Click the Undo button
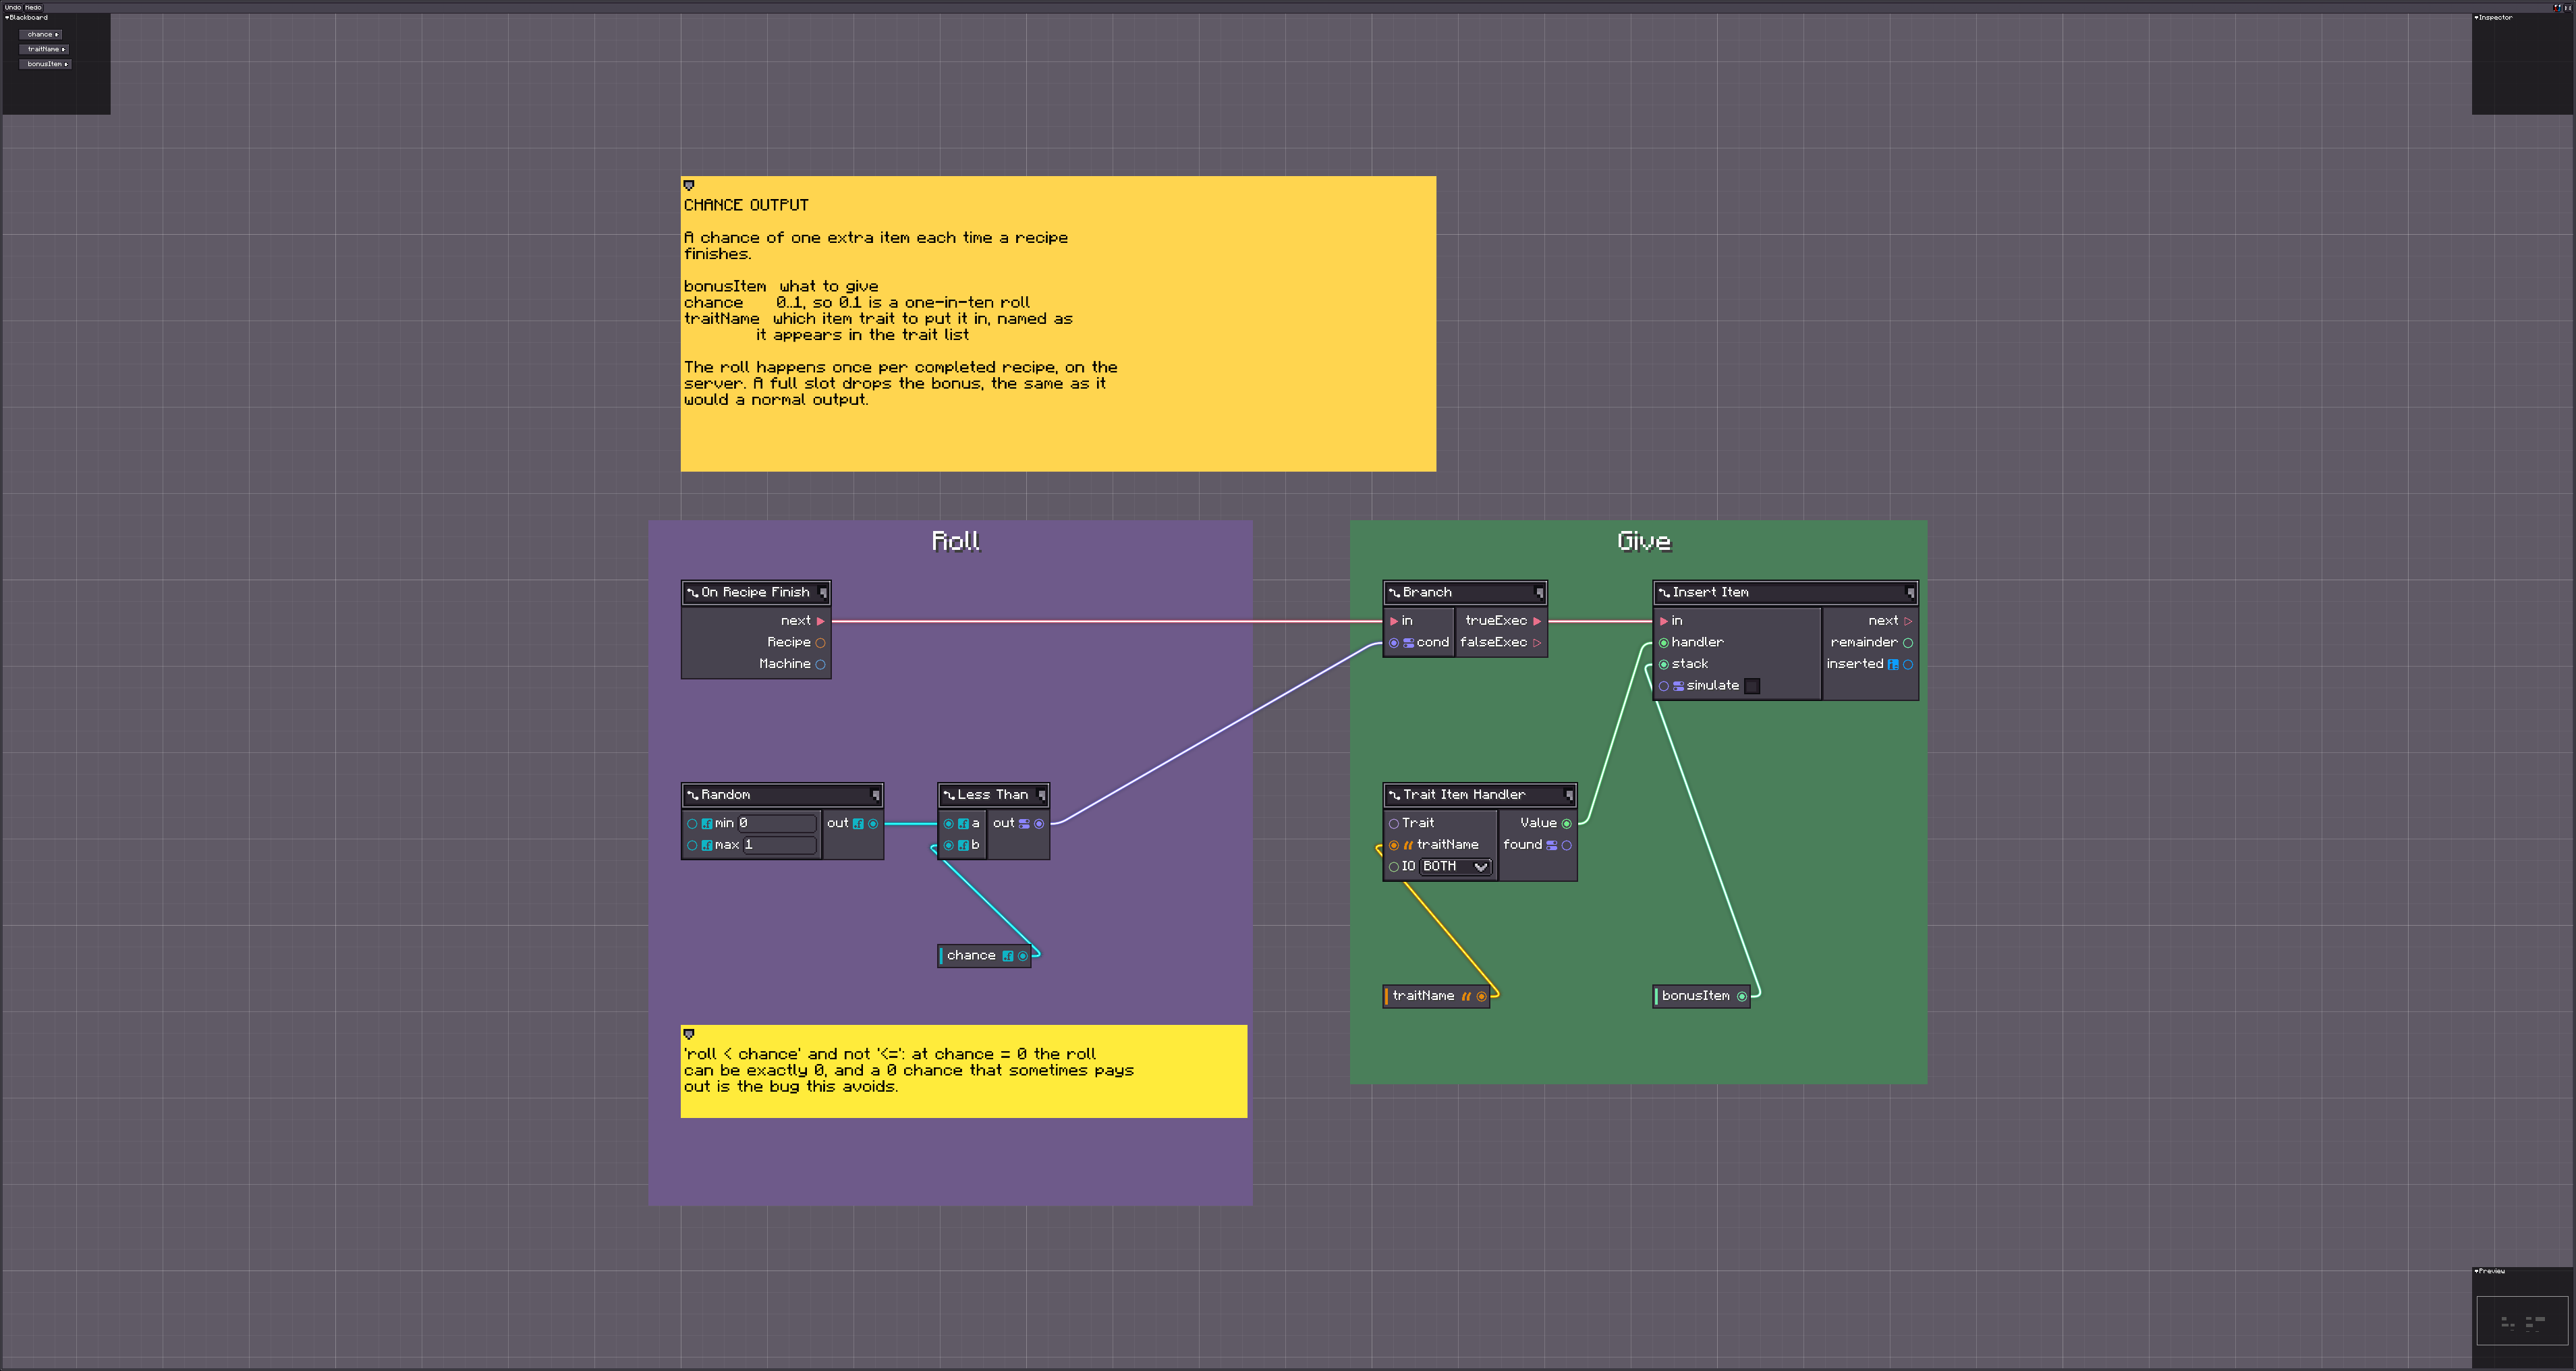Image resolution: width=2576 pixels, height=1371 pixels. (13, 7)
